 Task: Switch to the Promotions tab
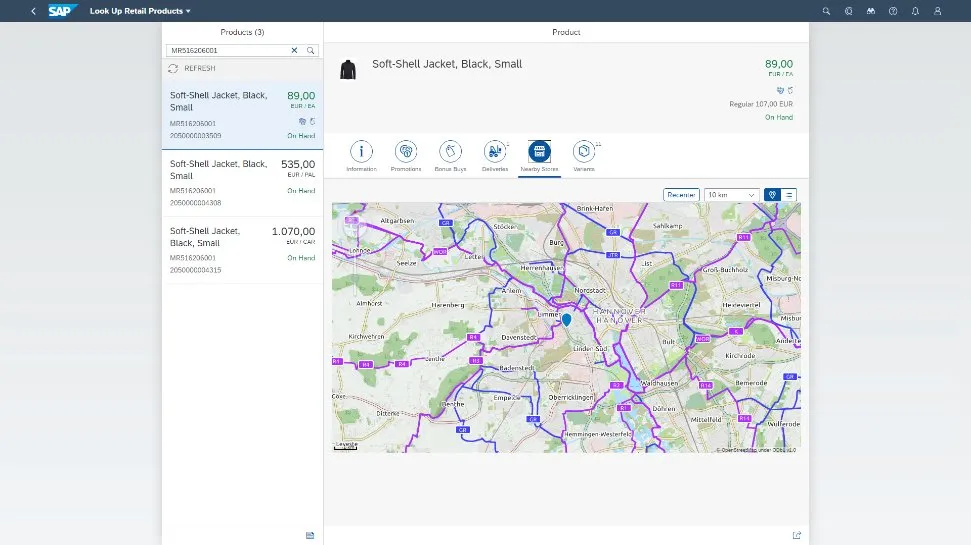[x=406, y=151]
